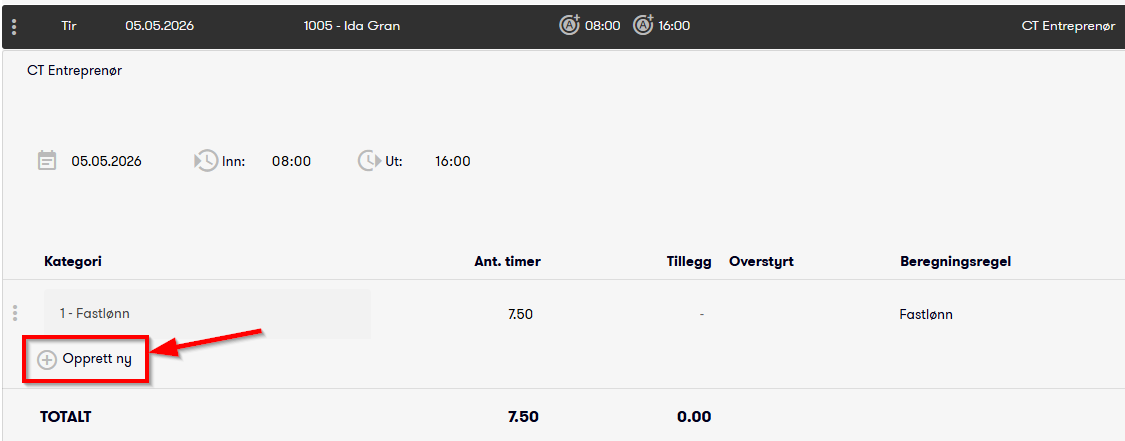Click the three-dot menu beside the Fastlønn row
1125x441 pixels.
[15, 313]
